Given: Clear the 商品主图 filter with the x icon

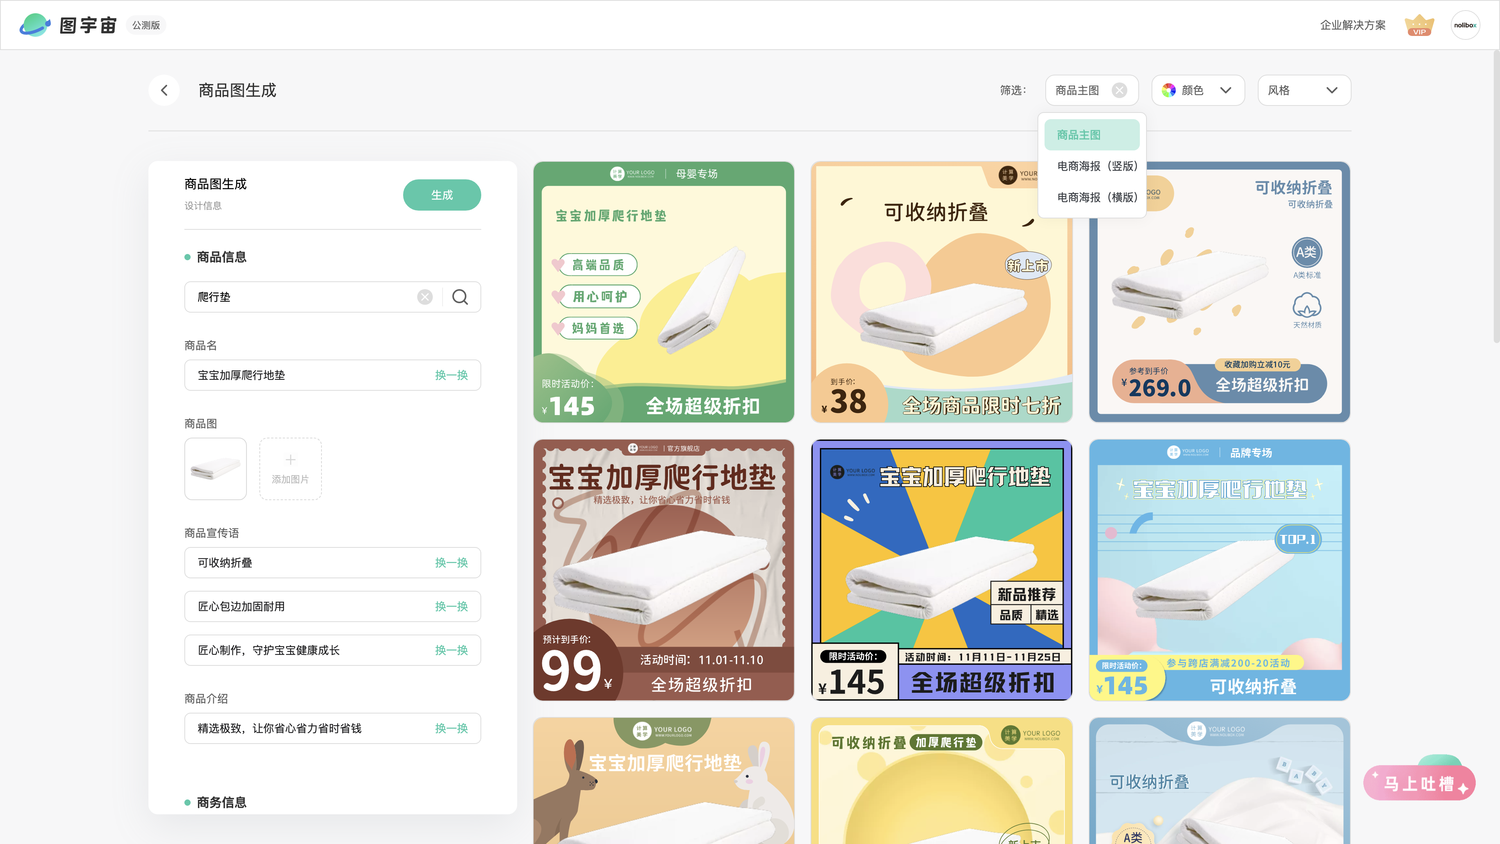Looking at the screenshot, I should (x=1119, y=90).
